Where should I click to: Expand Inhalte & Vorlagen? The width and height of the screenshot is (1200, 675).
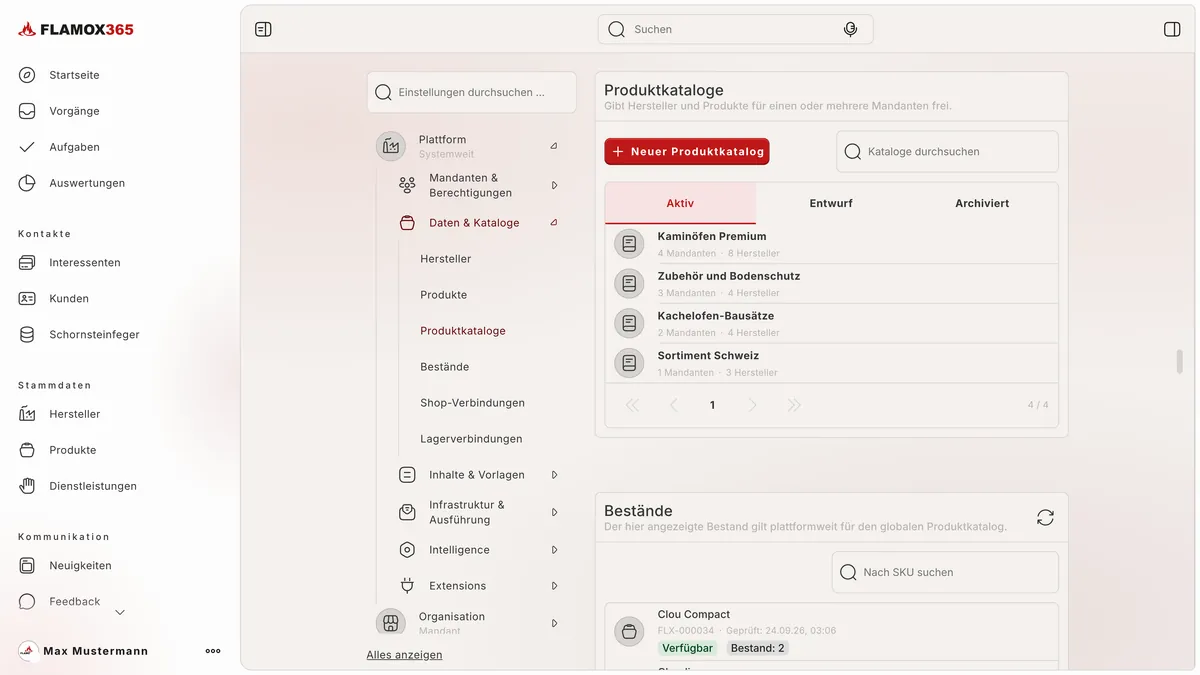pos(554,475)
